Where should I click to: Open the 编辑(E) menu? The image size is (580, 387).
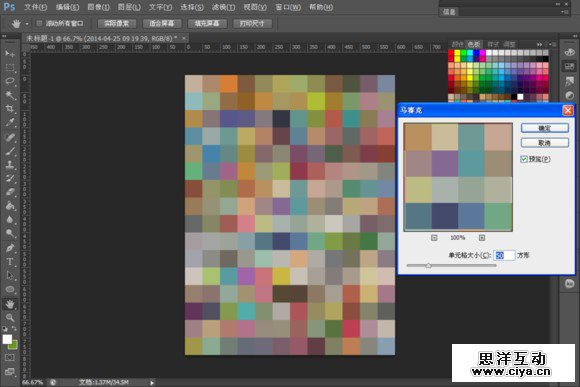(x=67, y=7)
